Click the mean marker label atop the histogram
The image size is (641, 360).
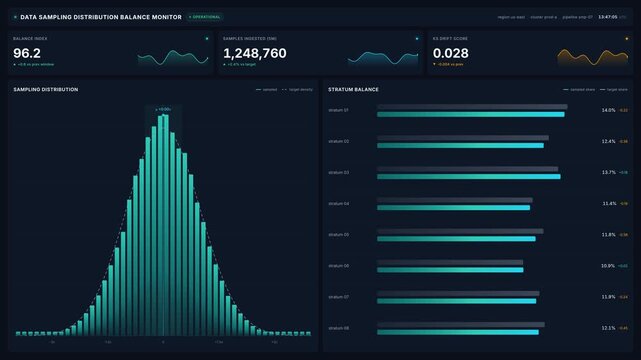click(163, 109)
